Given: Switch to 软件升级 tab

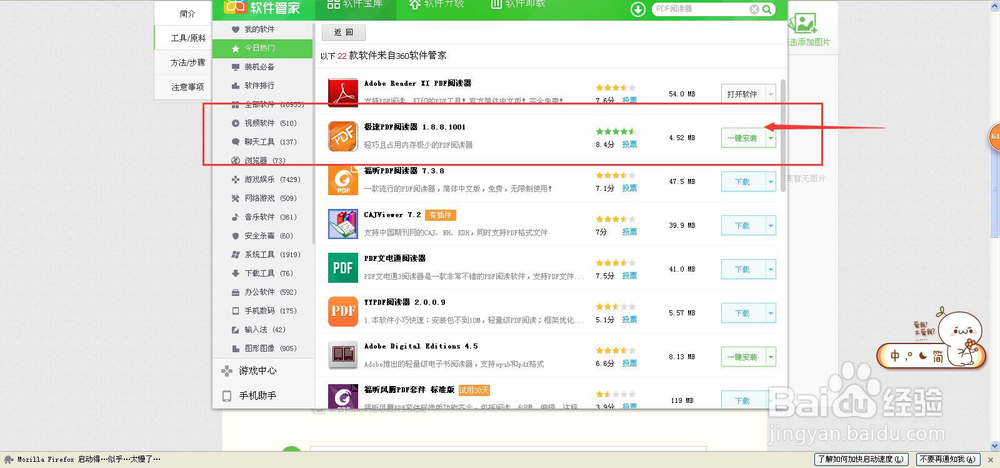Looking at the screenshot, I should (x=436, y=5).
